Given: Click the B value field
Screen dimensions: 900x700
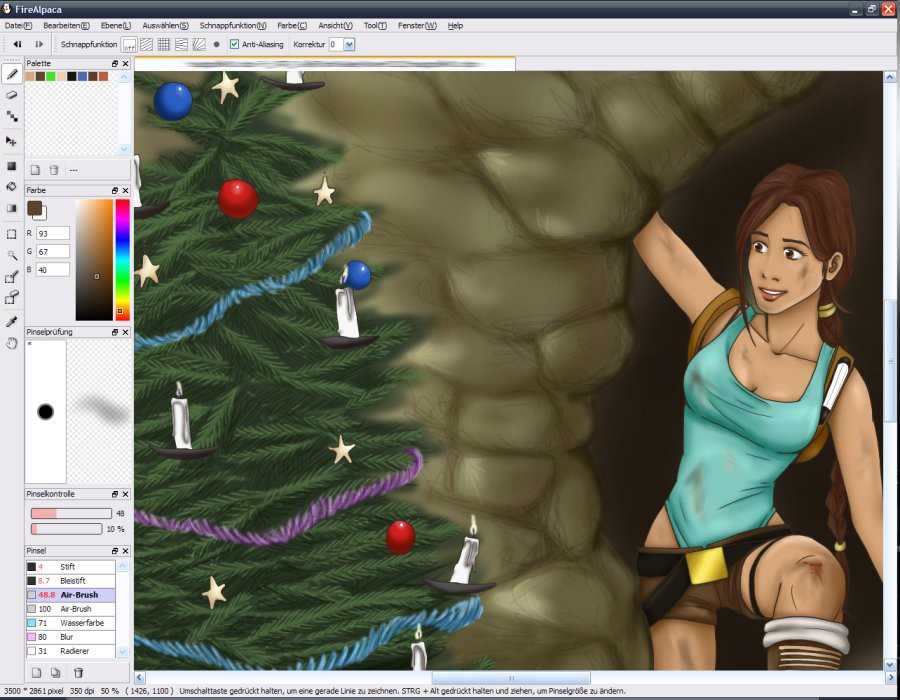Looking at the screenshot, I should click(53, 270).
